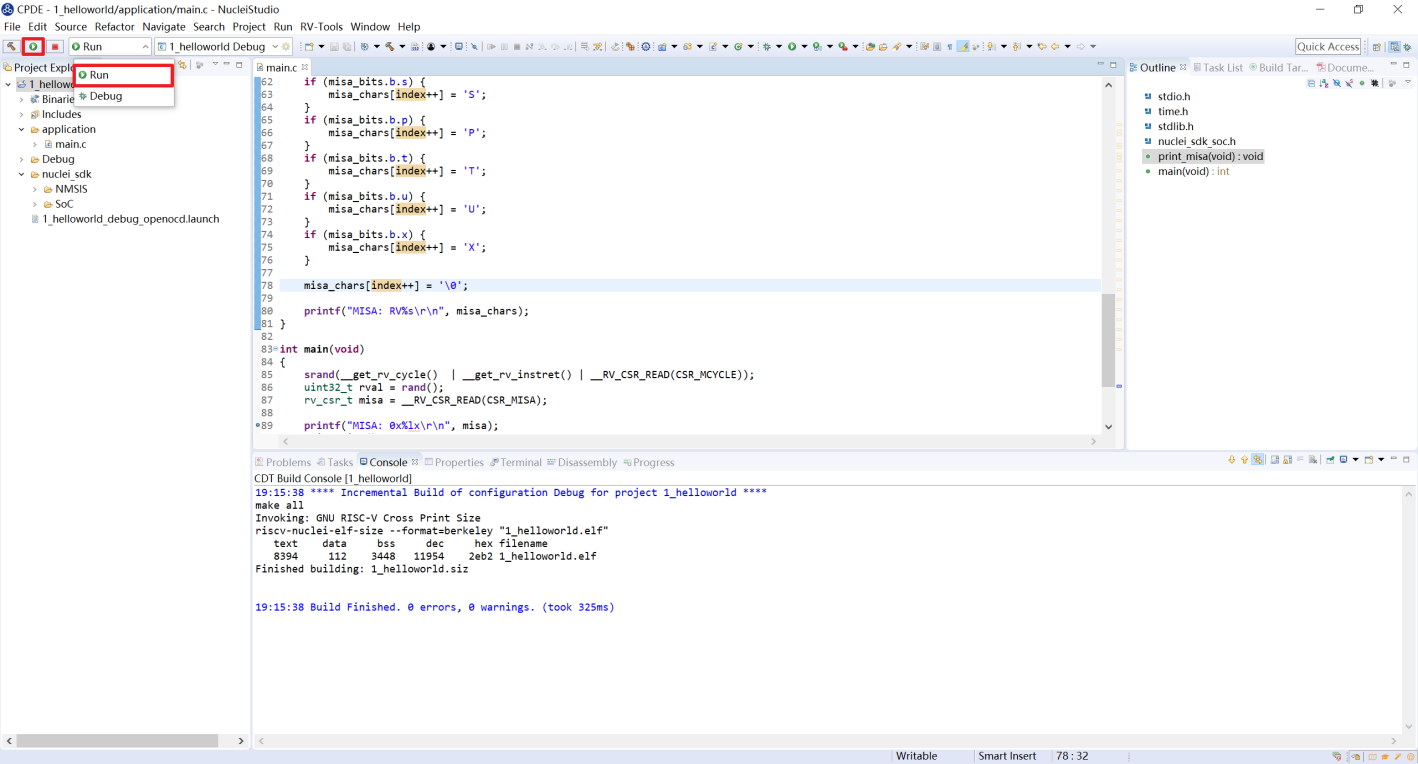Click the Project Explorer horizontal scrollbar thumb
The width and height of the screenshot is (1418, 764).
(x=117, y=741)
